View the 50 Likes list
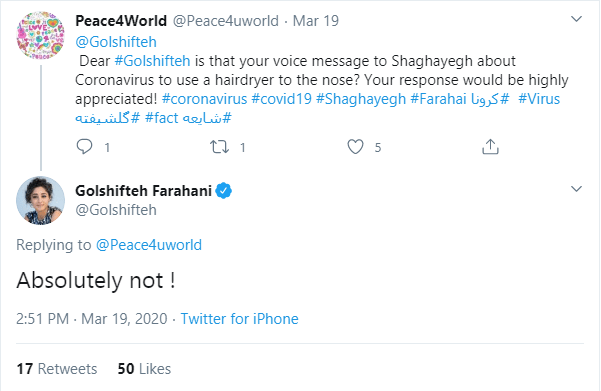601x391 pixels. pos(144,369)
